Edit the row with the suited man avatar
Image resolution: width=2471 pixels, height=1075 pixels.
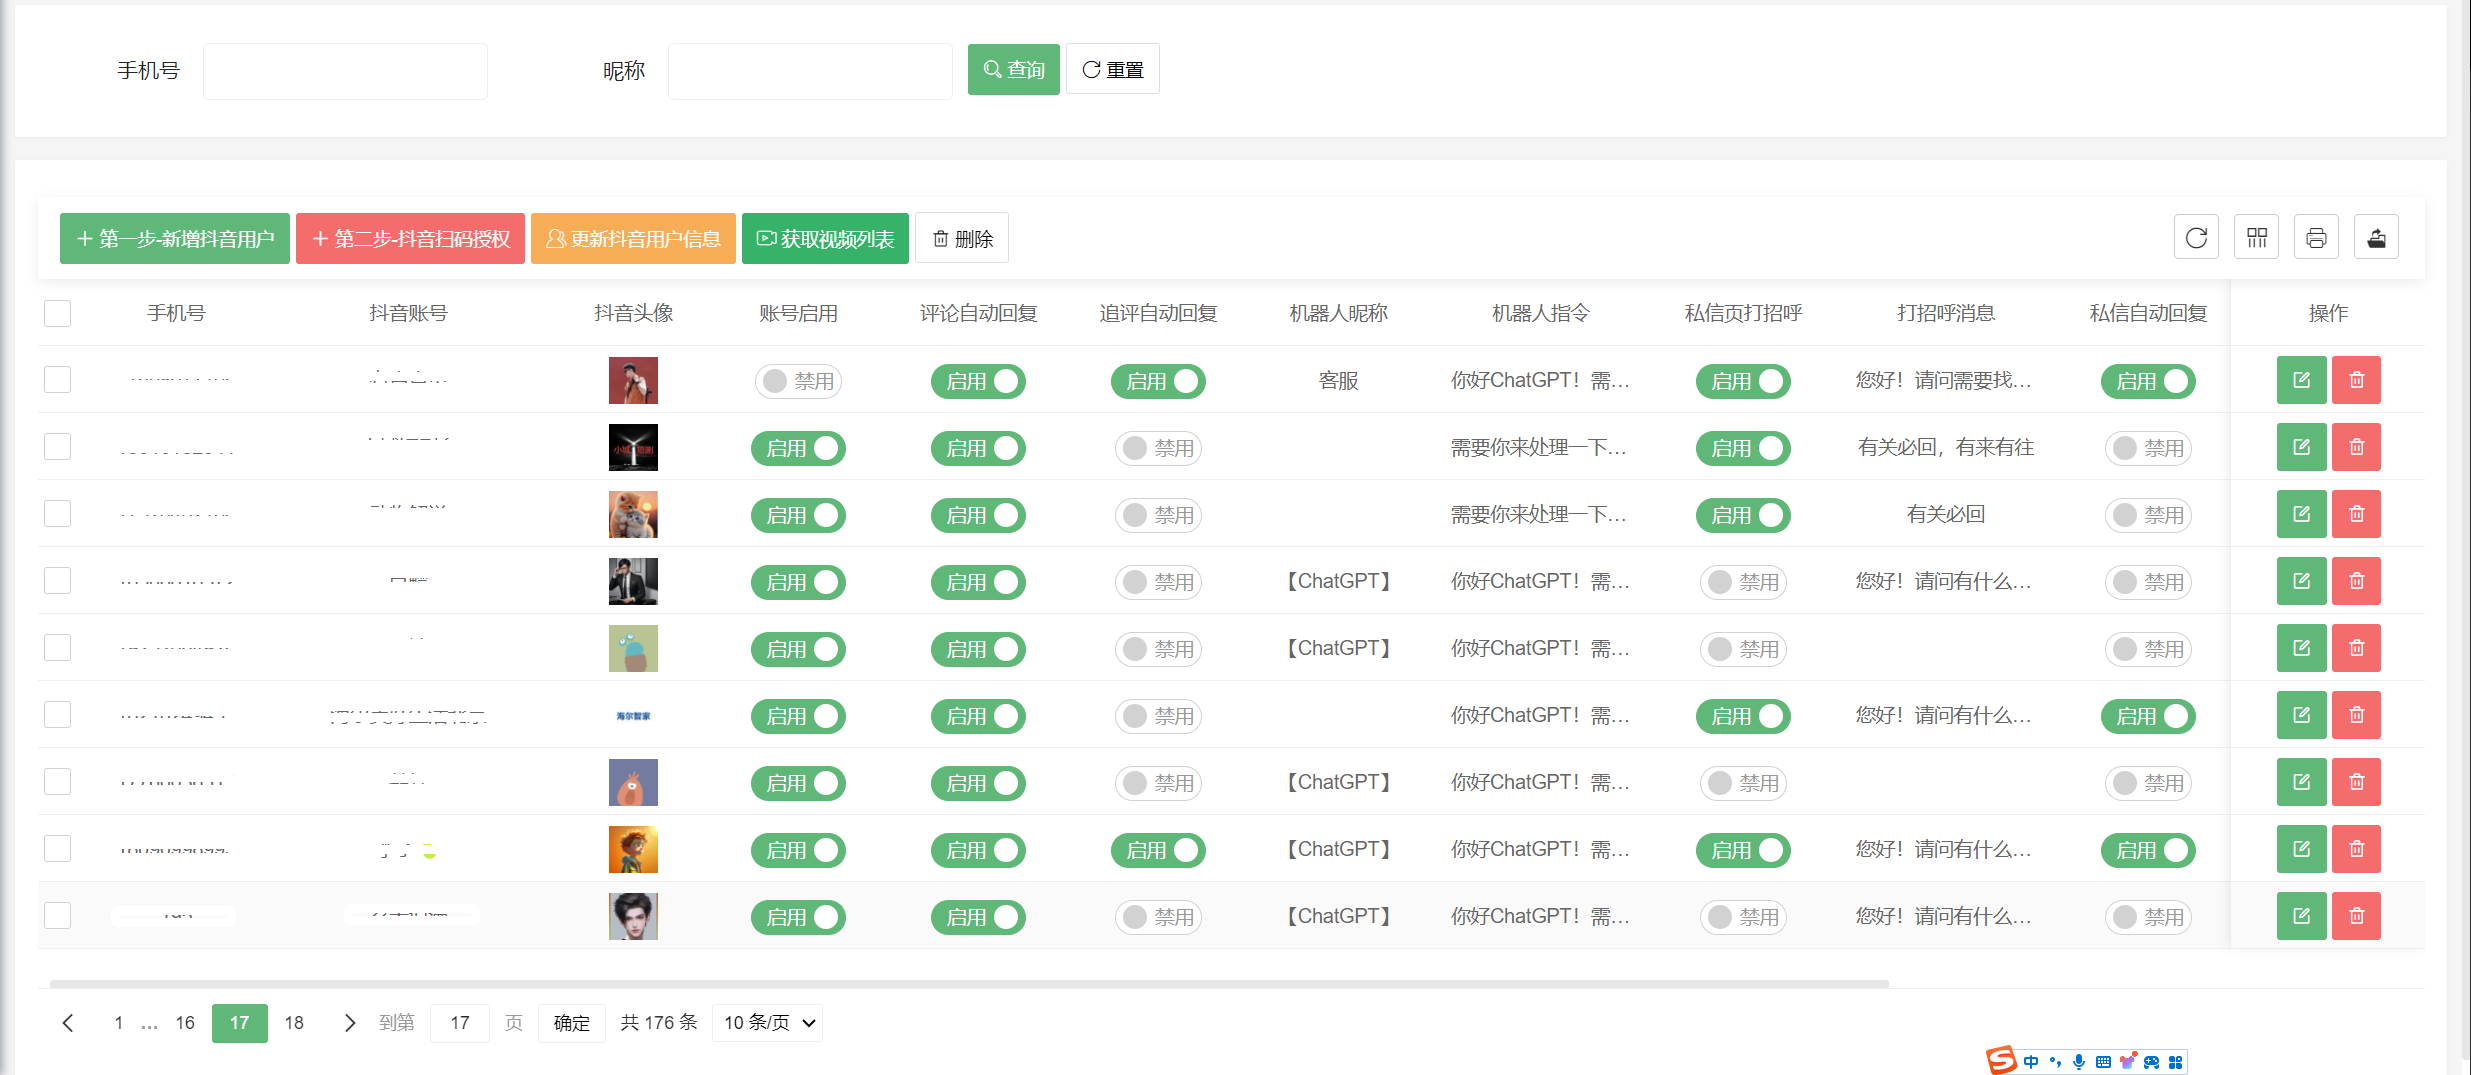click(x=2301, y=581)
